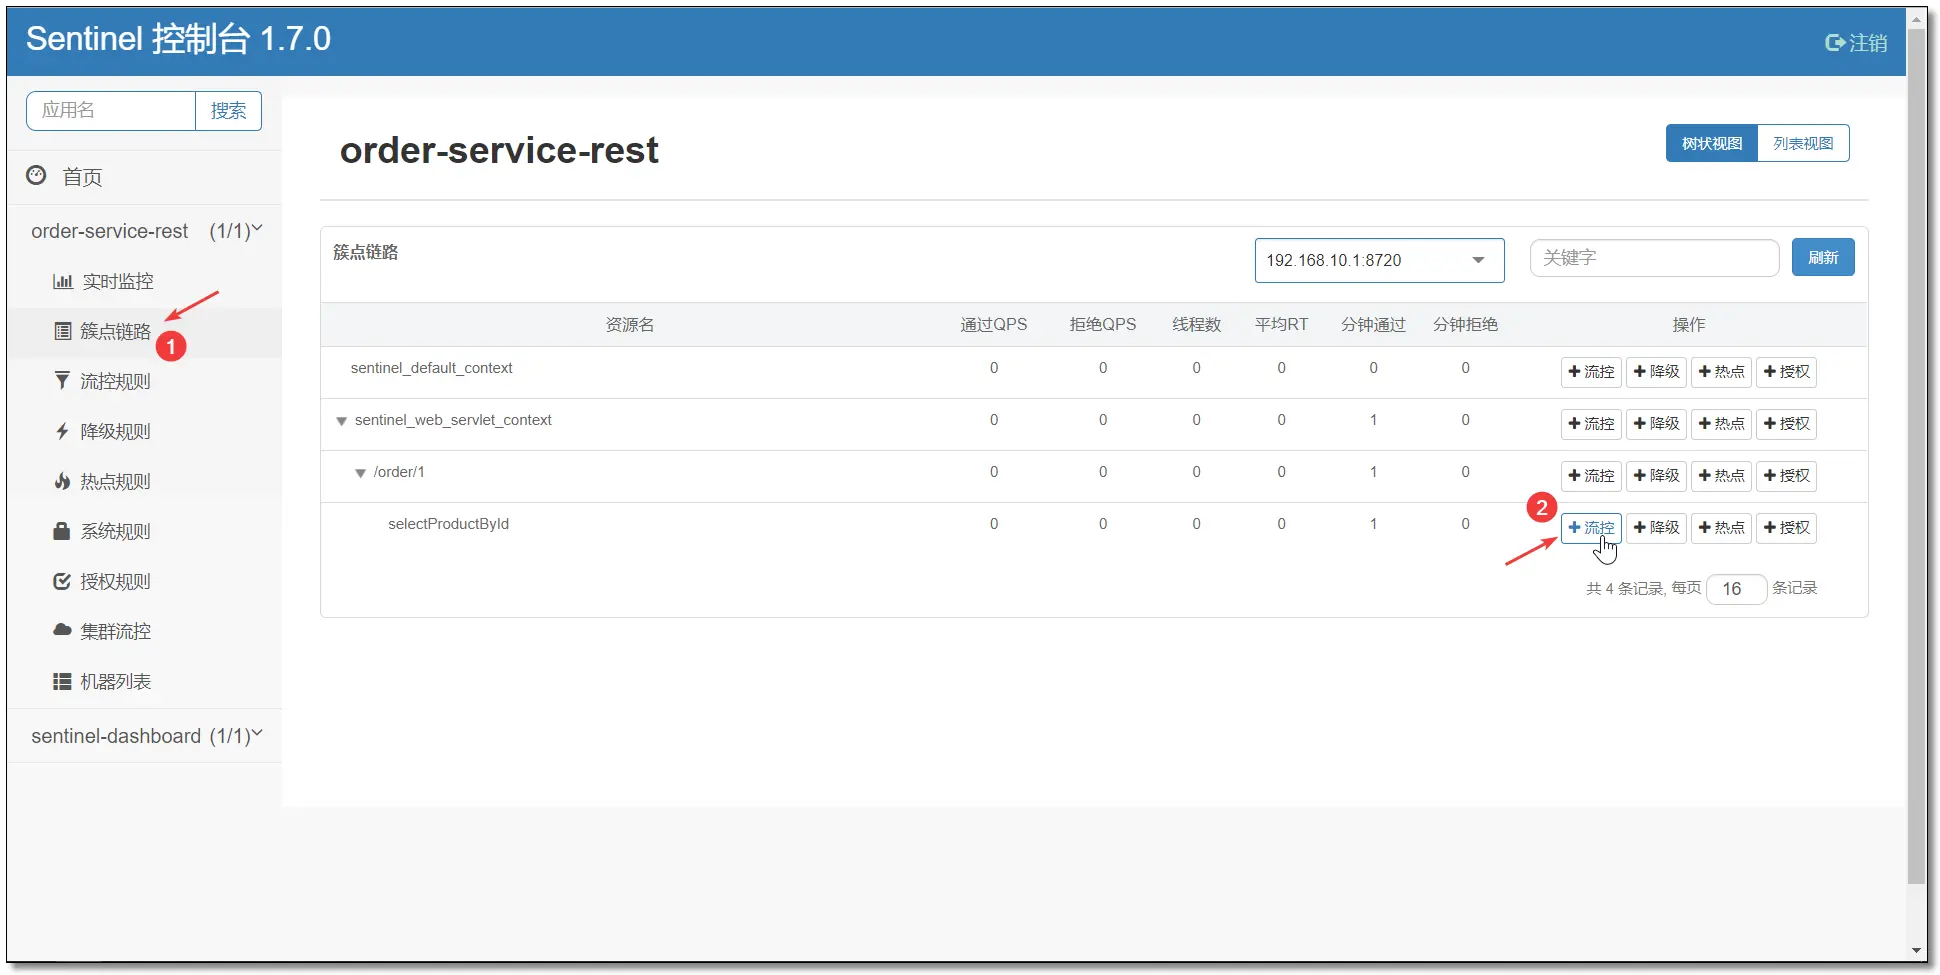The image size is (1940, 975).
Task: Switch to 树状视图 view toggle
Action: (x=1712, y=143)
